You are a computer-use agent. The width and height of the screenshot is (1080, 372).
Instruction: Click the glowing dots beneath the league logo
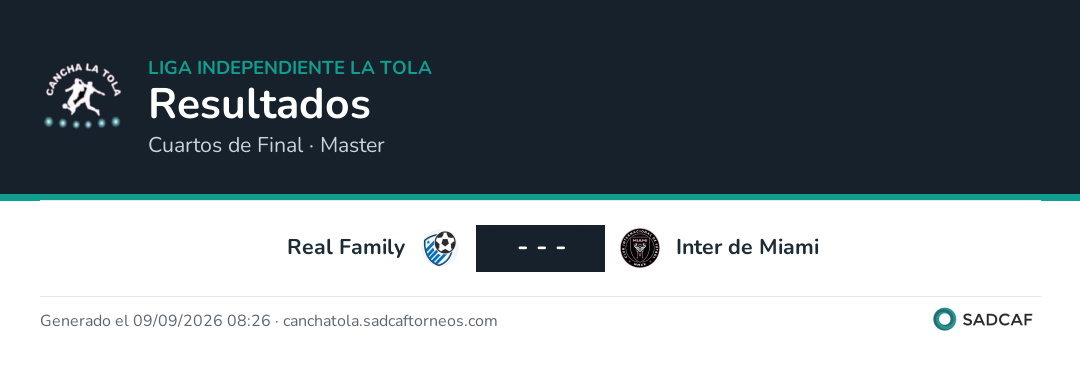pos(83,122)
